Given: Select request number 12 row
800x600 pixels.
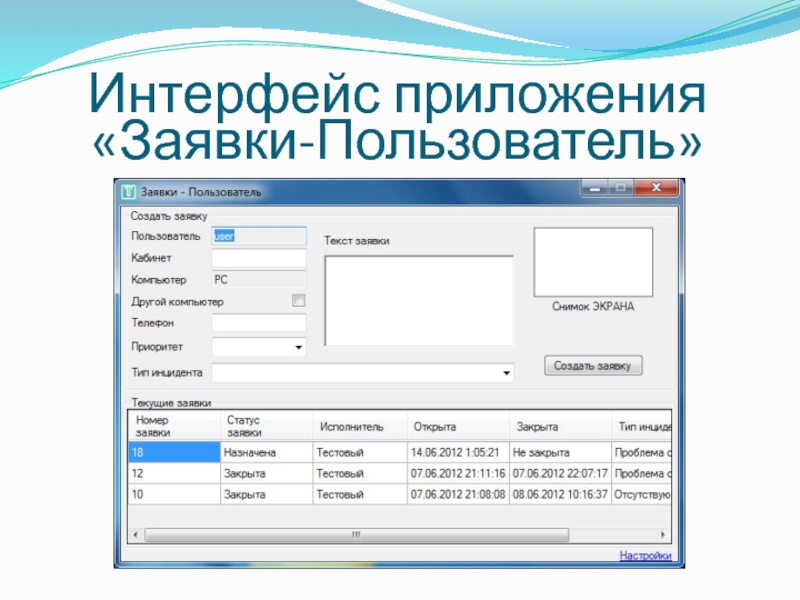Looking at the screenshot, I should tap(173, 473).
